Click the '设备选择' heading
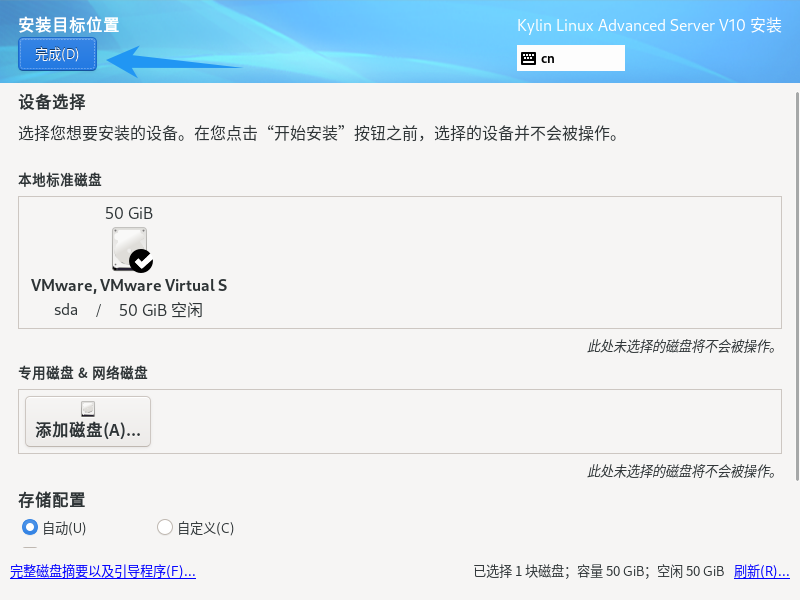Image resolution: width=800 pixels, height=600 pixels. coord(52,102)
